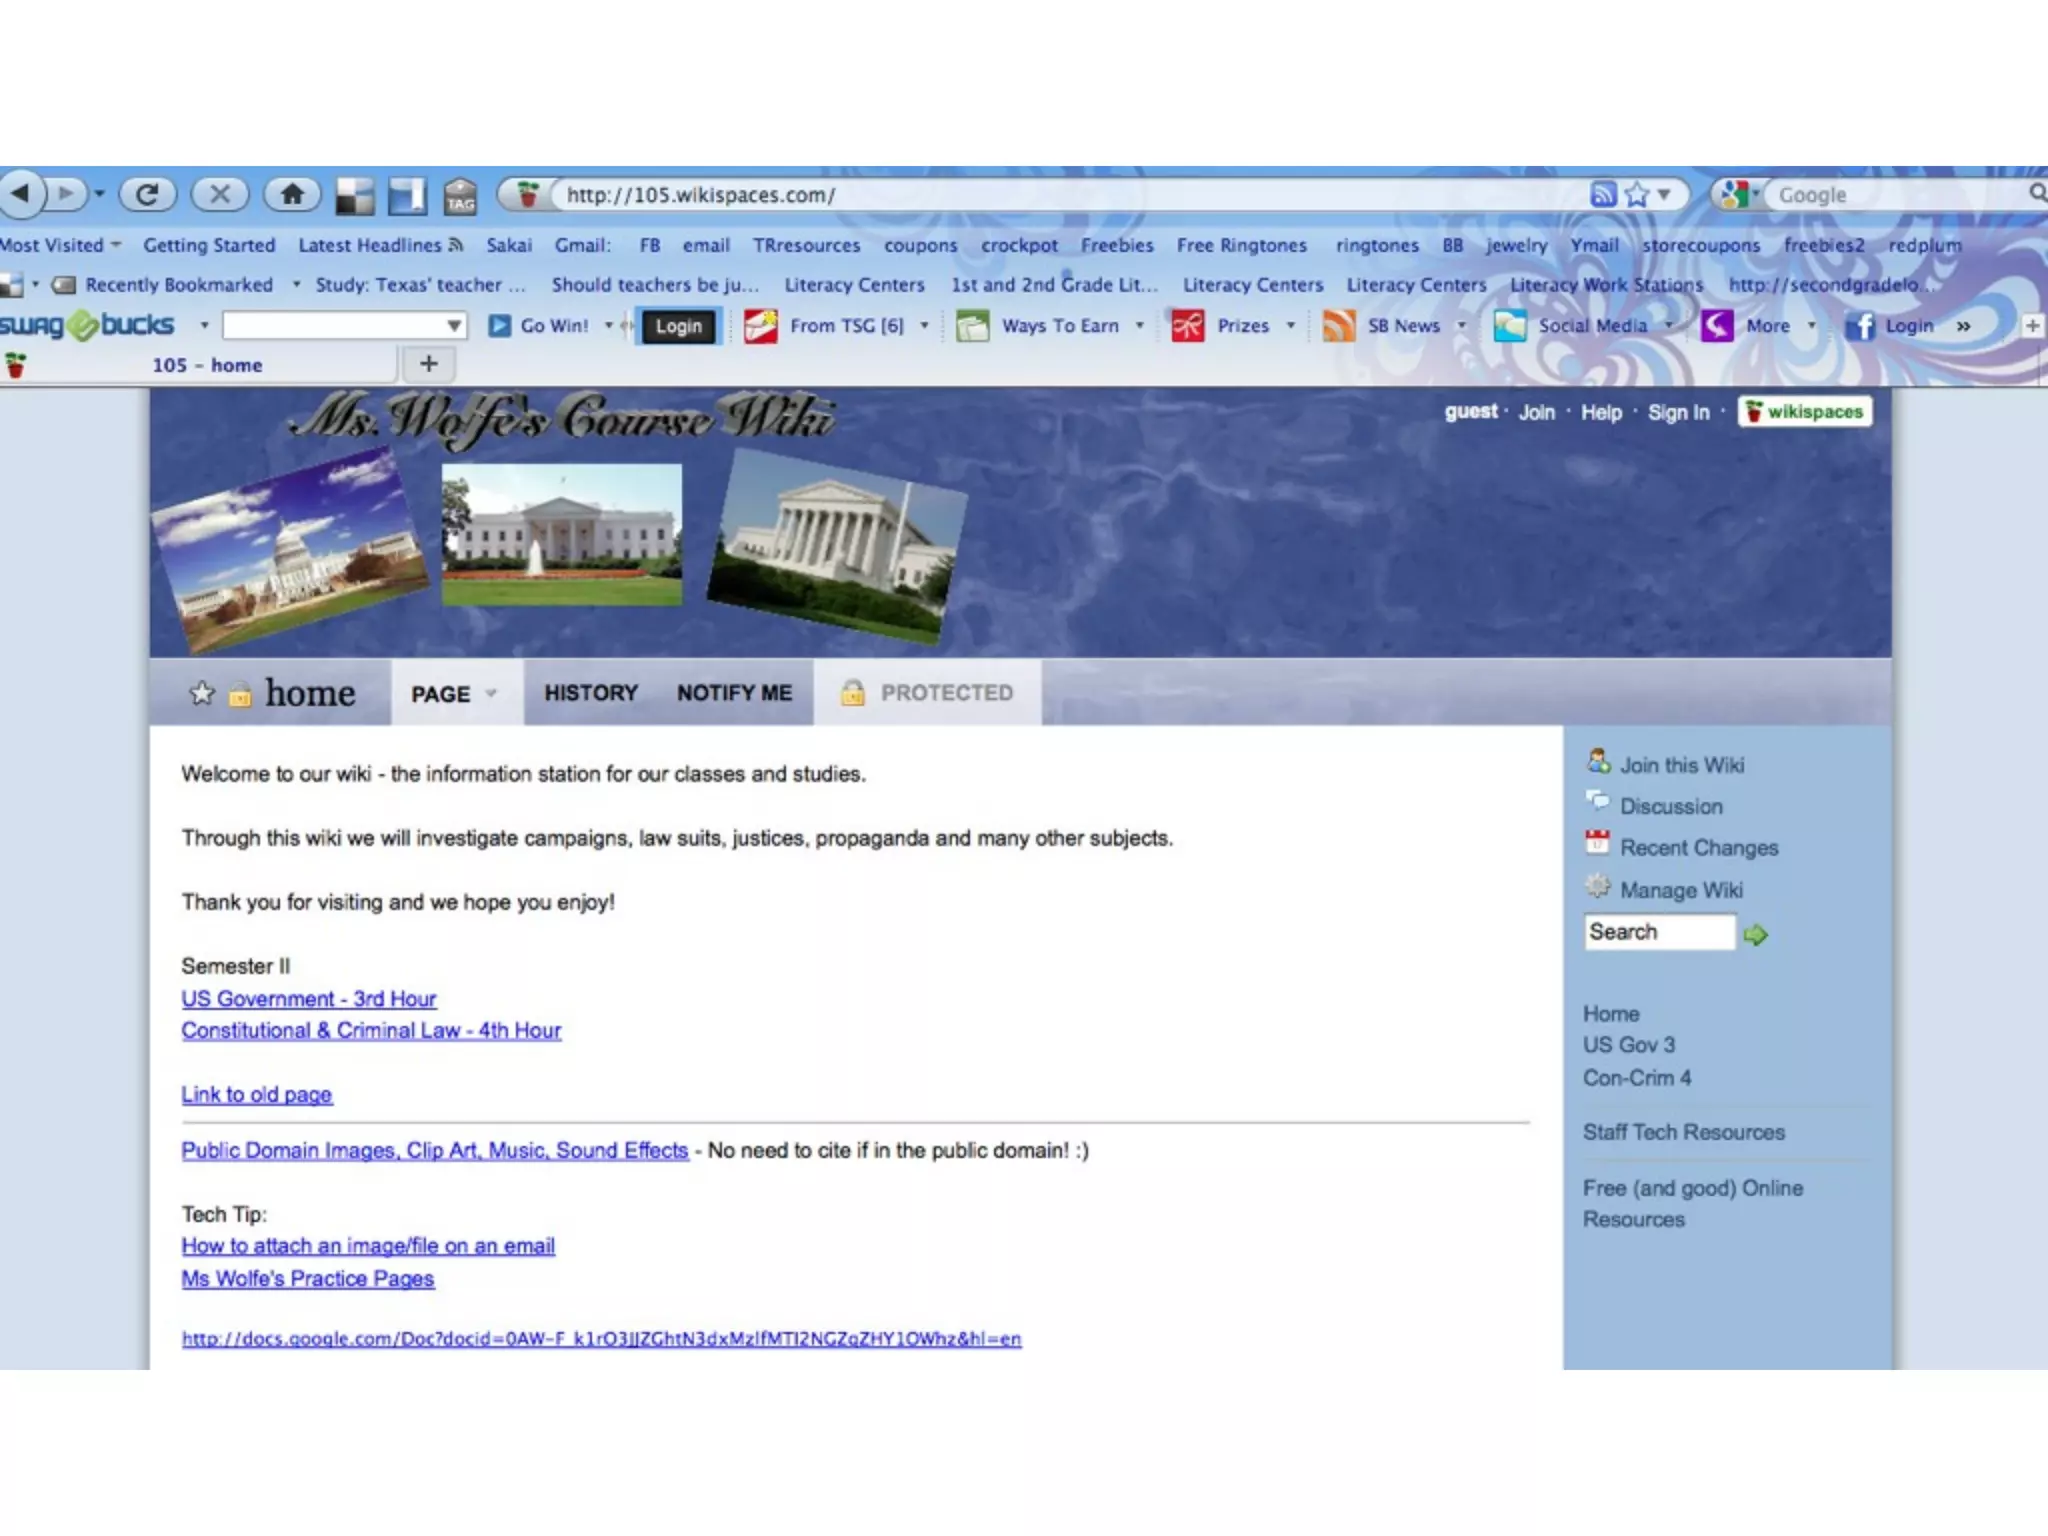2048x1536 pixels.
Task: Open the NOTIFY ME tab
Action: 734,693
